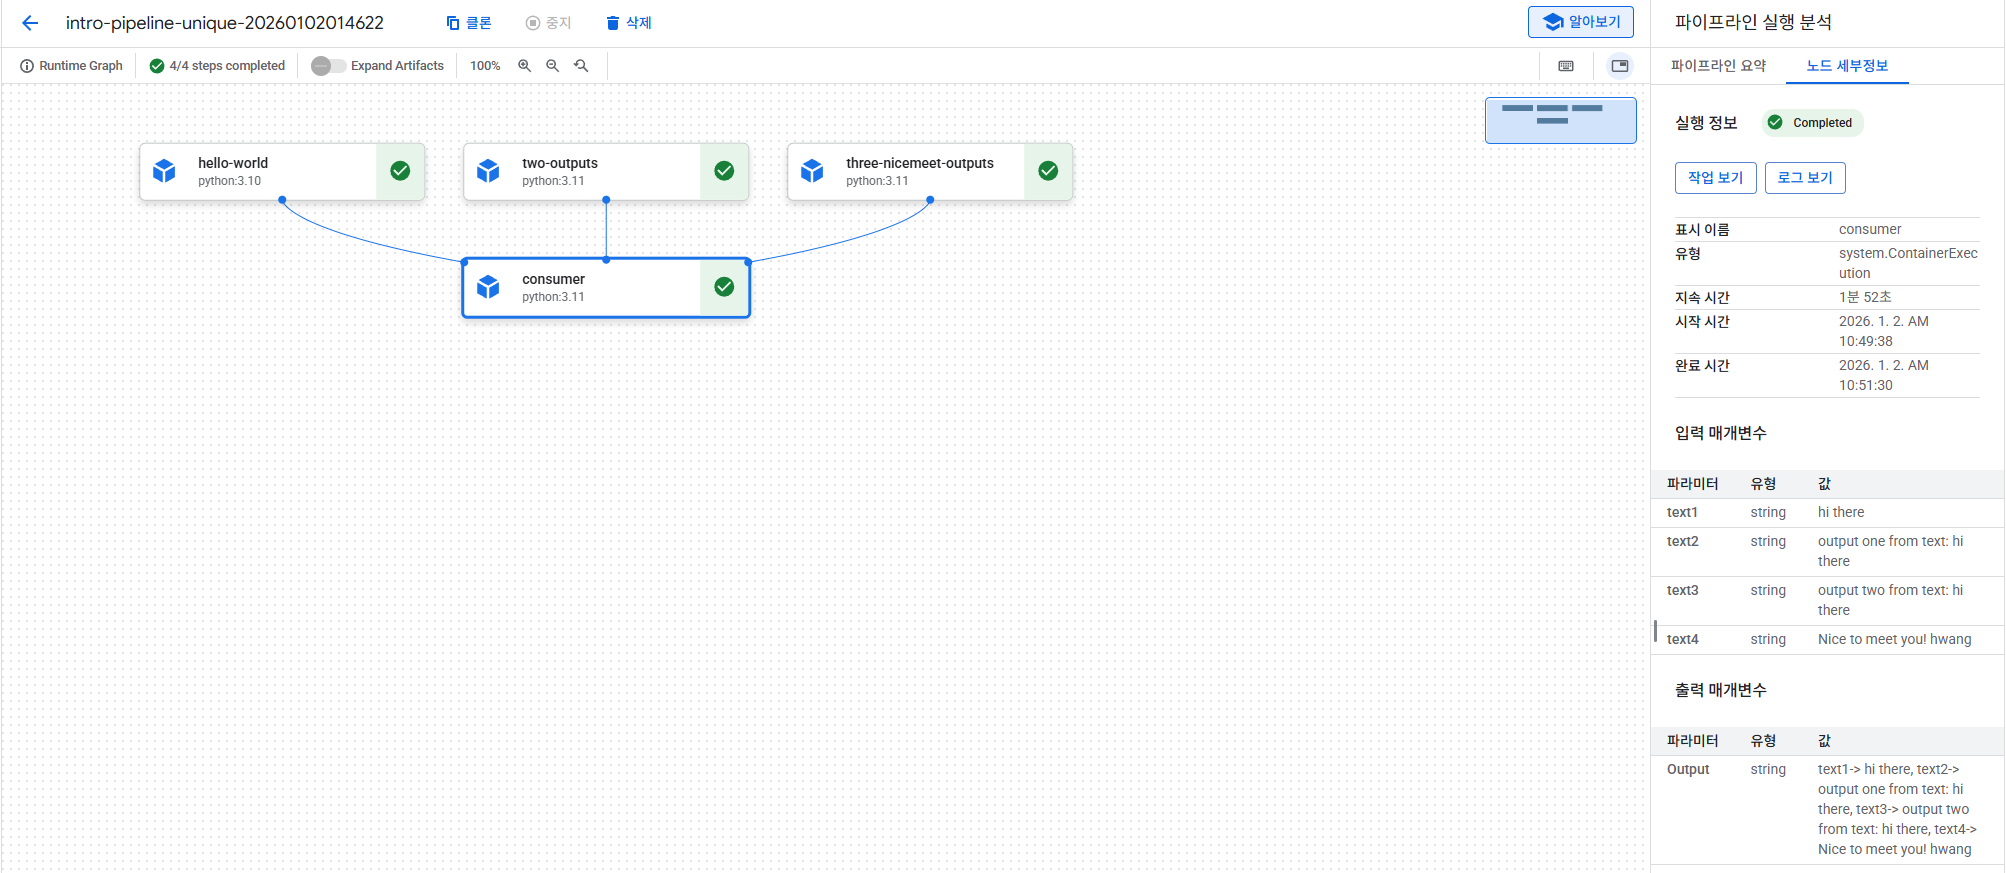The image size is (2006, 873).
Task: Click the zoom in magnifier icon
Action: 524,66
